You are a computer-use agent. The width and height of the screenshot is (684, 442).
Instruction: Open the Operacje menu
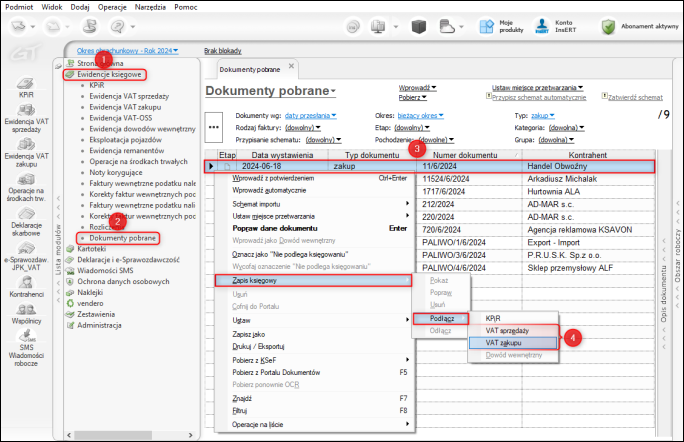[x=112, y=5]
